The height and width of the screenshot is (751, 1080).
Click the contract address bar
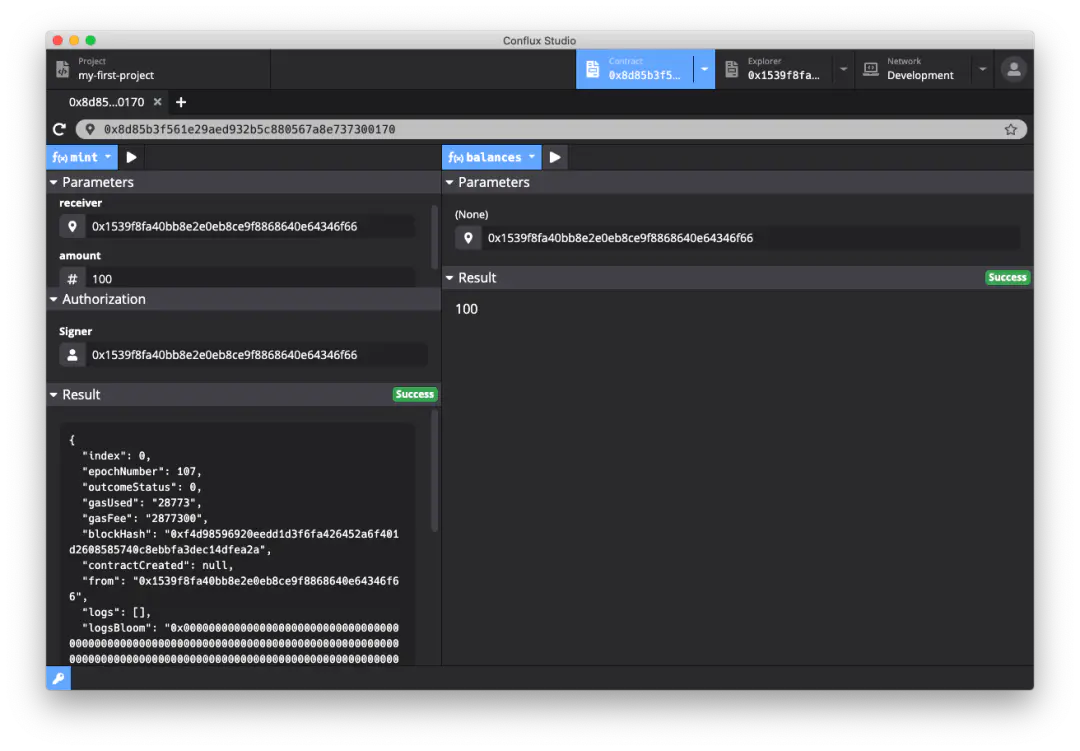[551, 129]
